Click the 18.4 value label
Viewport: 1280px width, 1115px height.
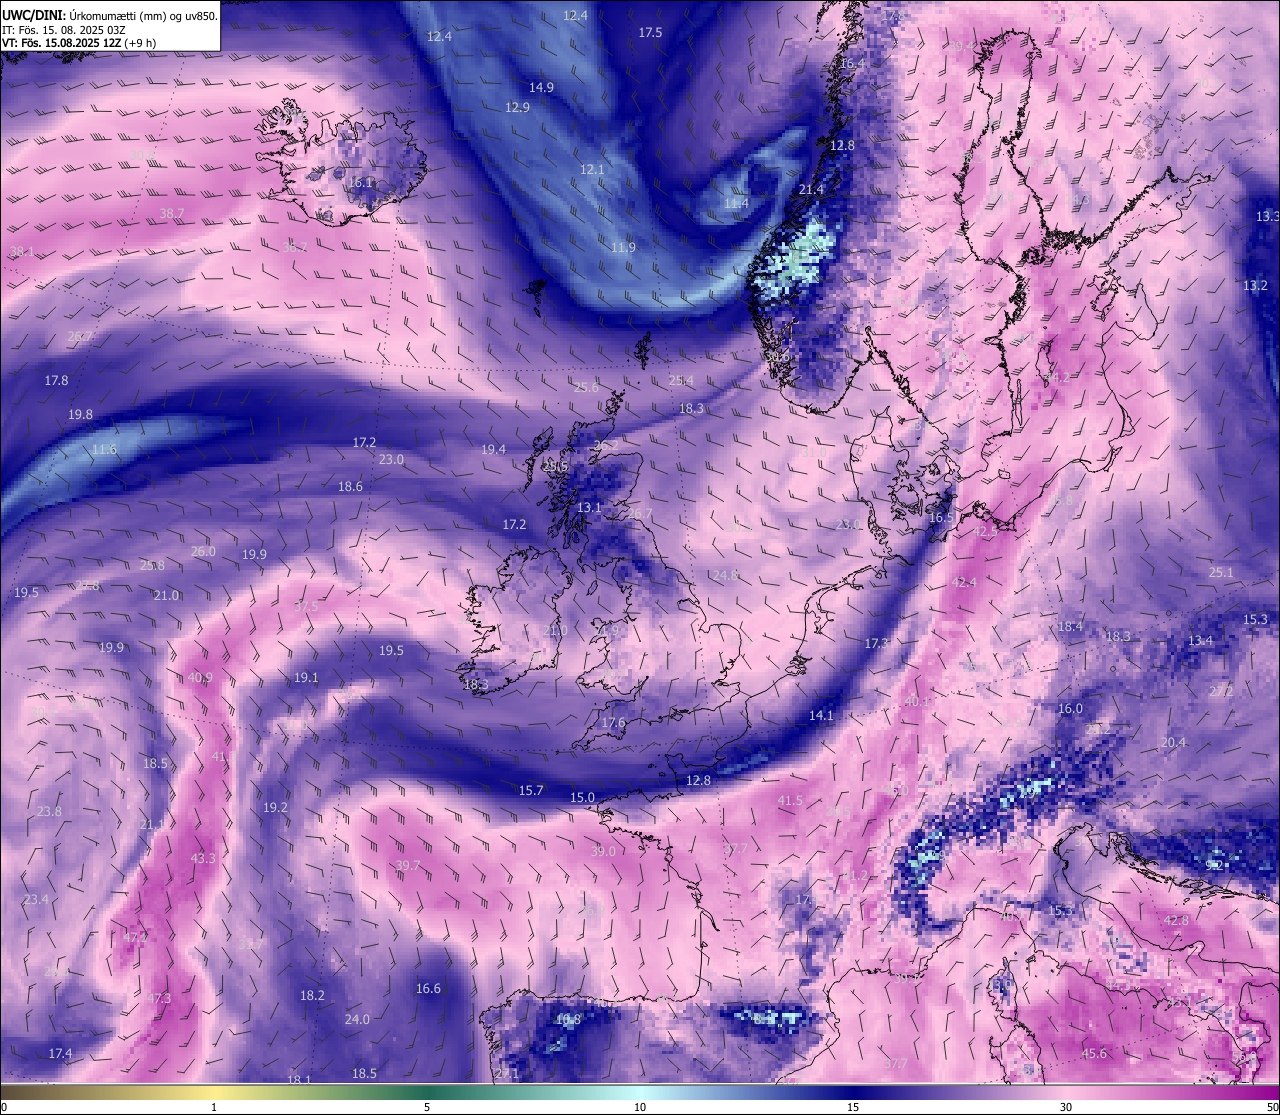click(1070, 626)
